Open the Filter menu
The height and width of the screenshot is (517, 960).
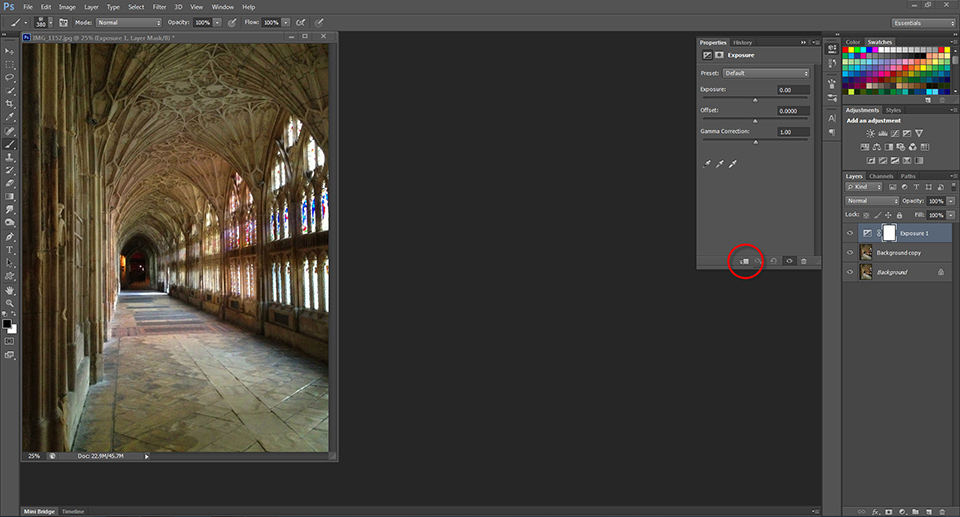160,7
